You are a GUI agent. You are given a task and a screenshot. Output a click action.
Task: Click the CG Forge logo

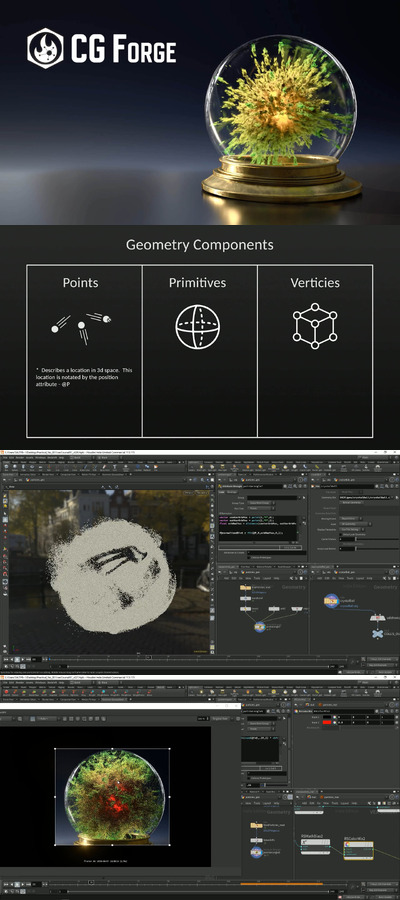tap(102, 48)
